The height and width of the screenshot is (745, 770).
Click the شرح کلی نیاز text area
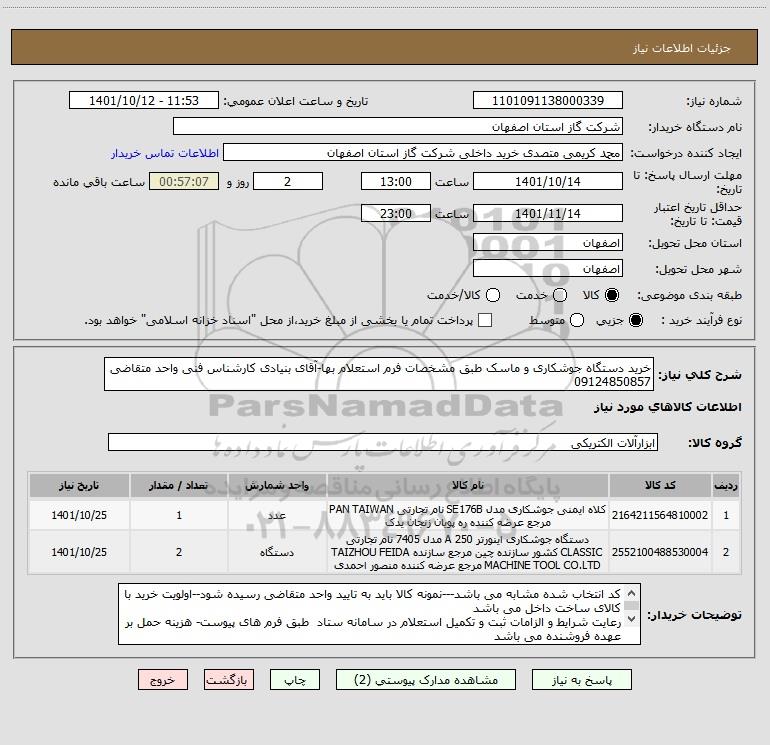click(379, 374)
